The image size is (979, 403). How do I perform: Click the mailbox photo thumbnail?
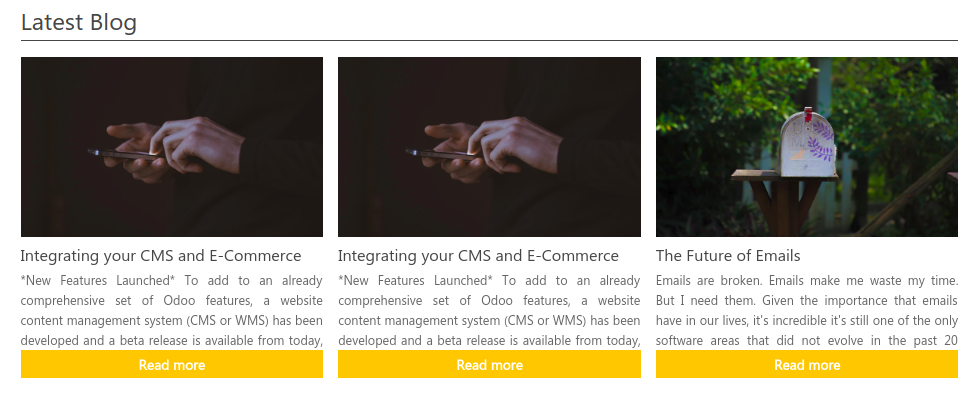807,147
